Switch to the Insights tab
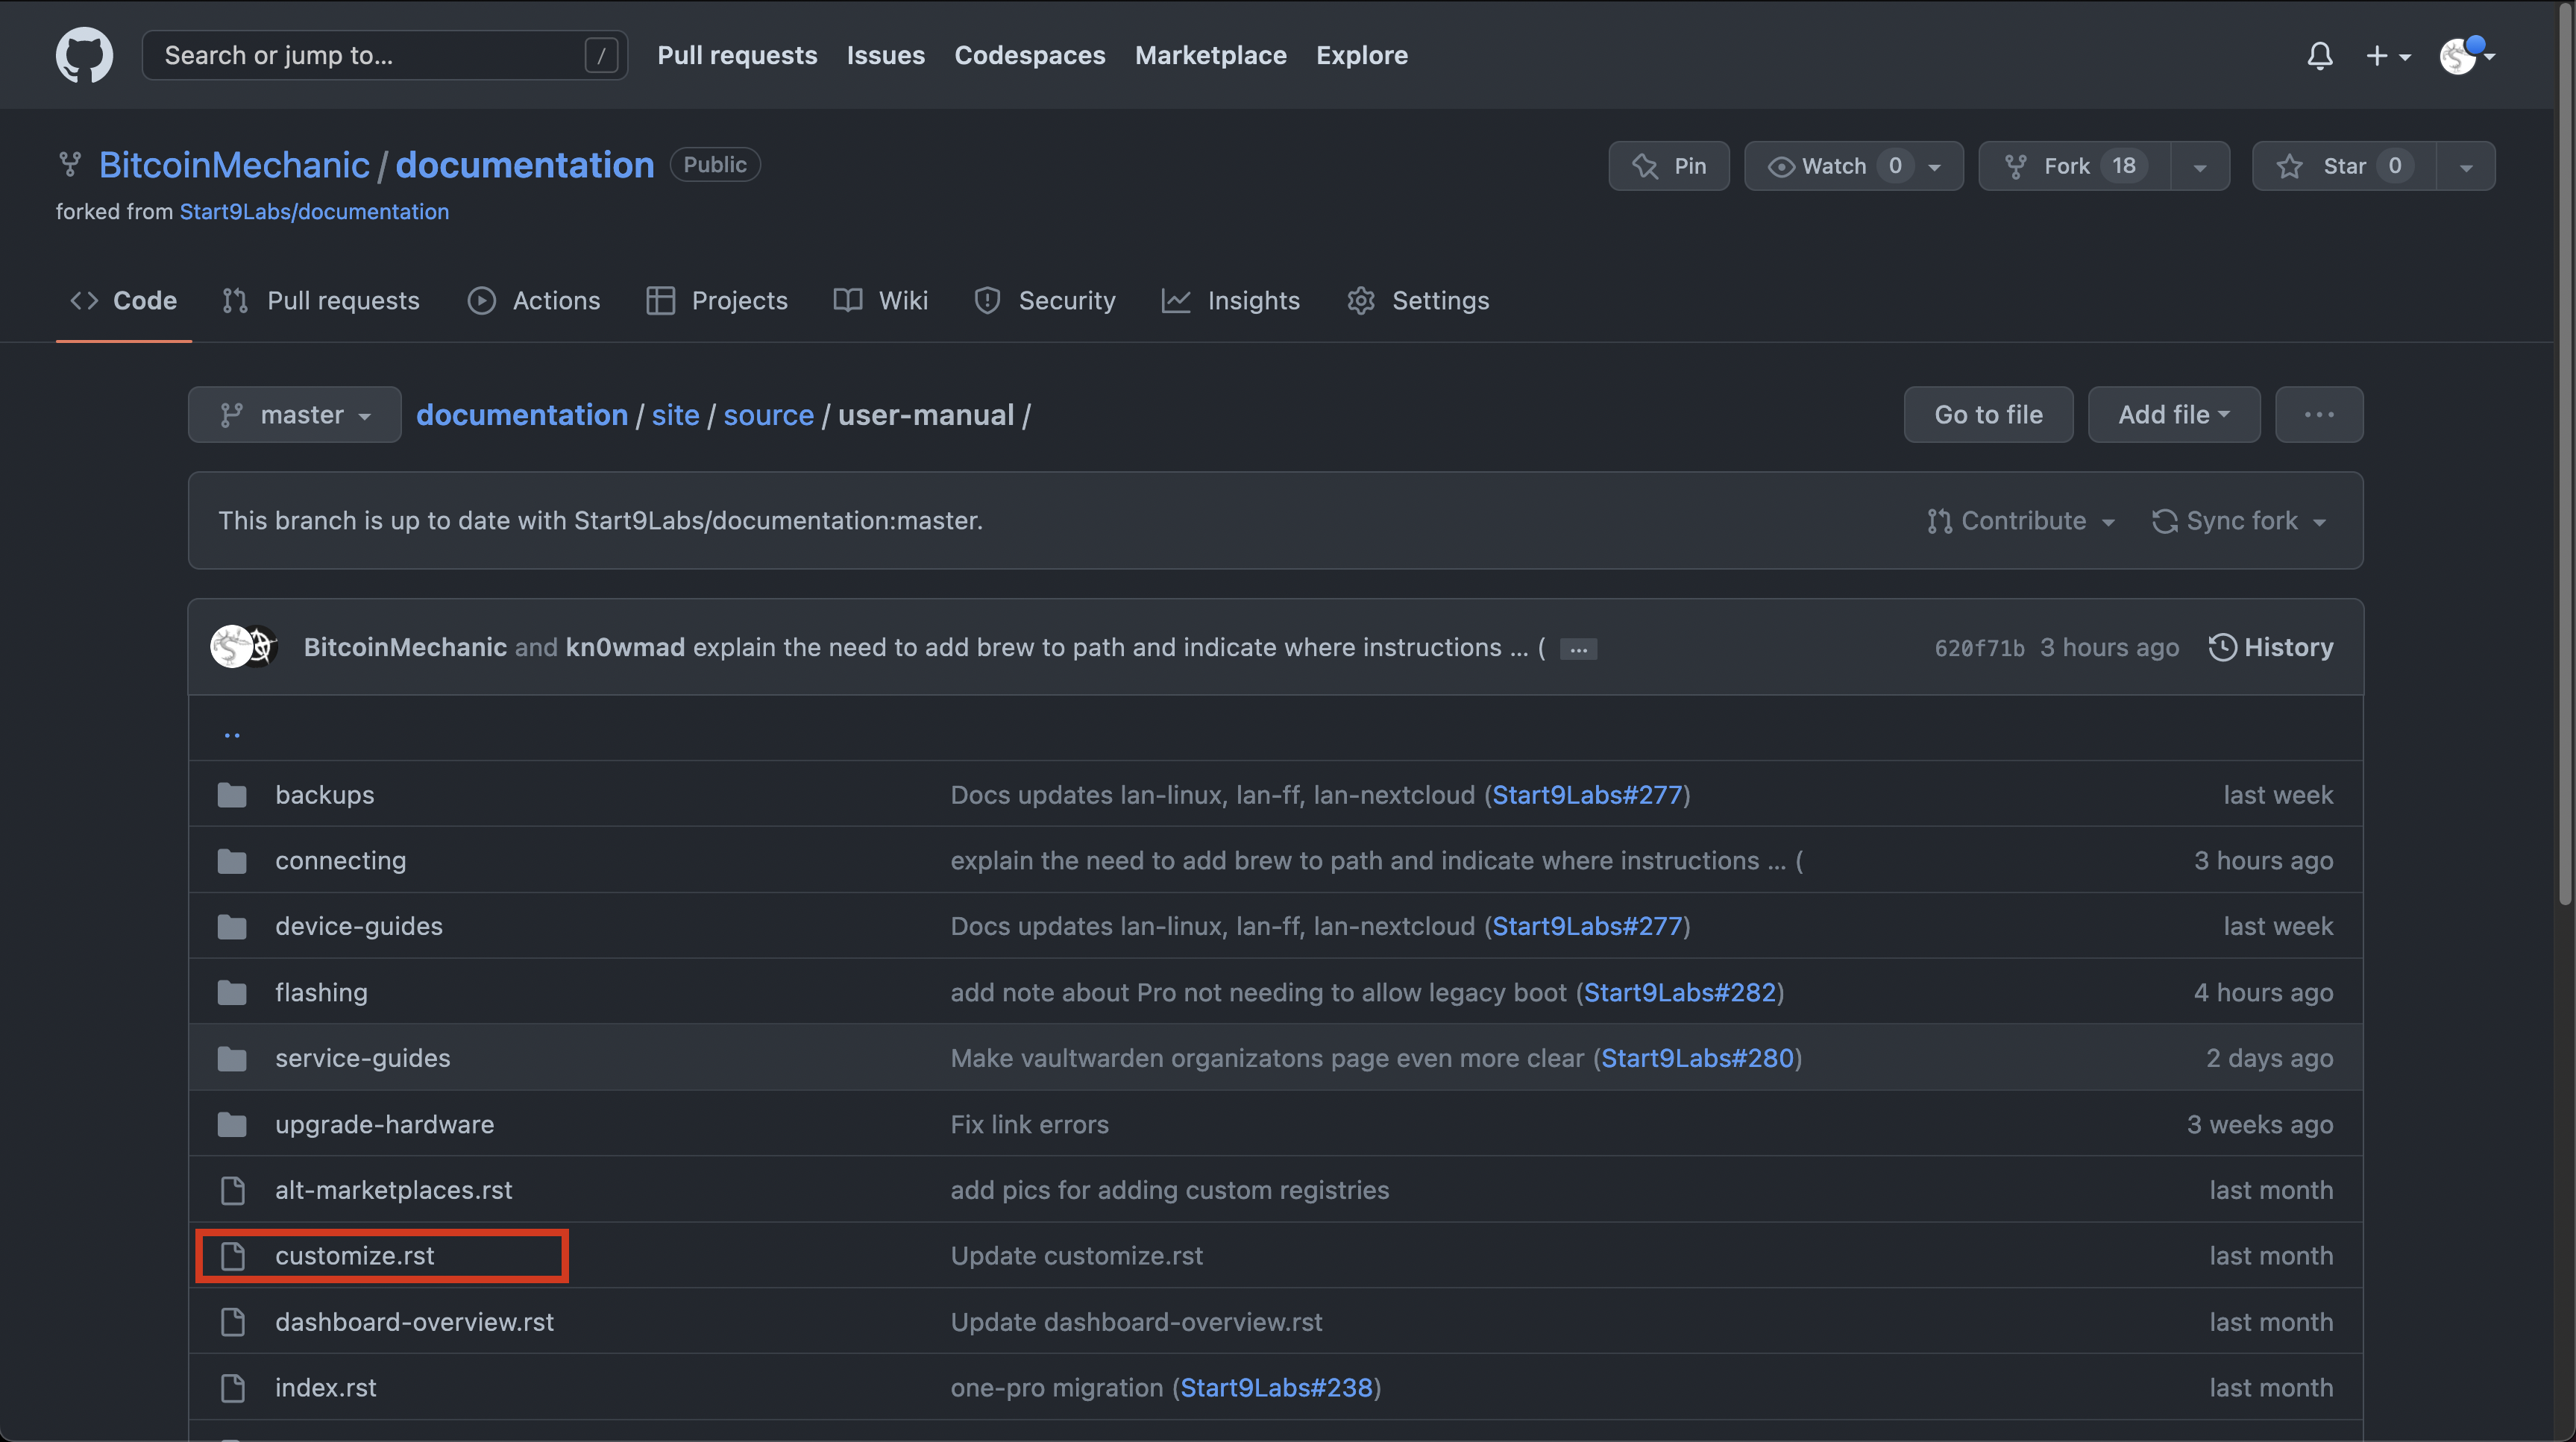2576x1442 pixels. pyautogui.click(x=1231, y=300)
